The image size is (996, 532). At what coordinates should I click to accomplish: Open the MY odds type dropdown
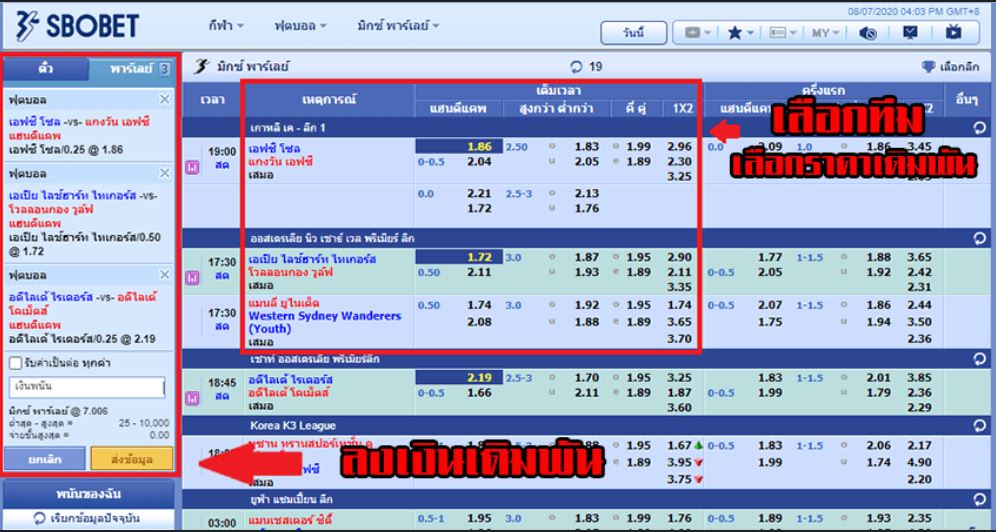[x=825, y=32]
